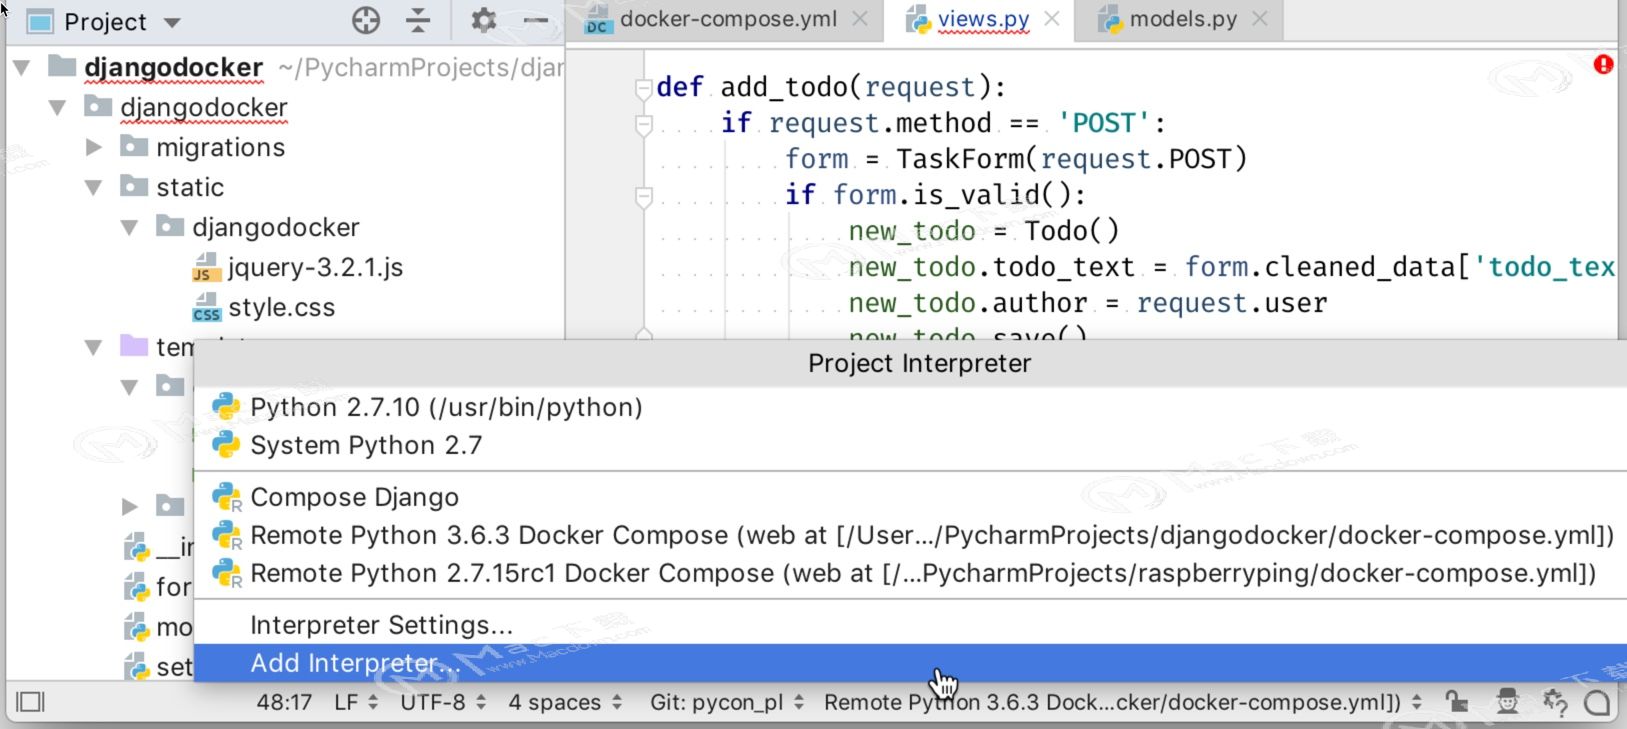This screenshot has width=1627, height=729.
Task: Close the views.py tab
Action: pos(1052,19)
